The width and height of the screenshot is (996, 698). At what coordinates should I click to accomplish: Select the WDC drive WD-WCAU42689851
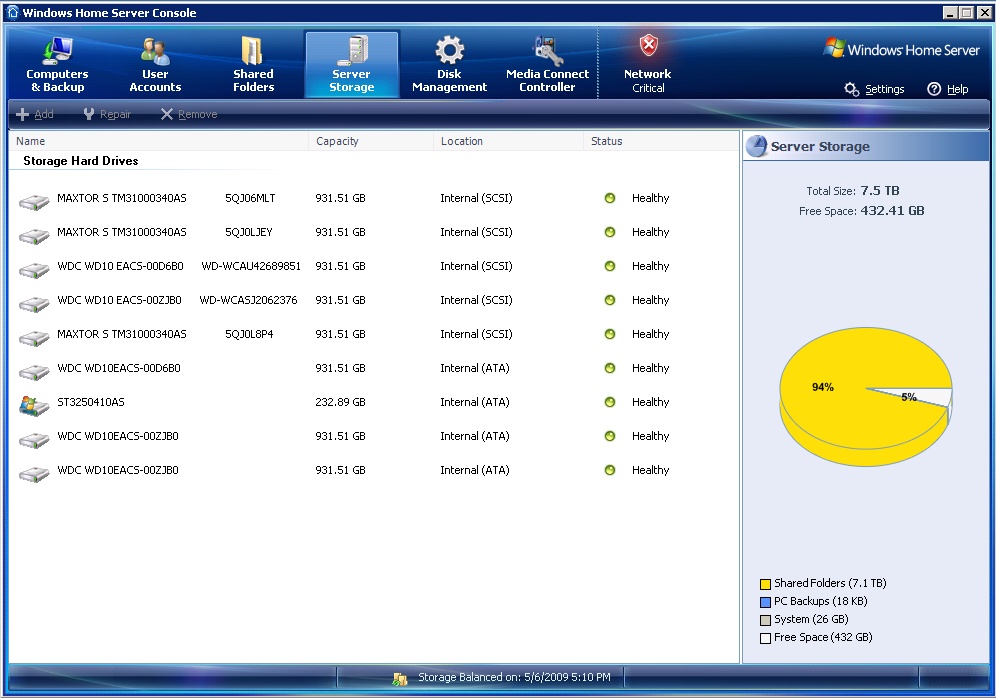[121, 266]
